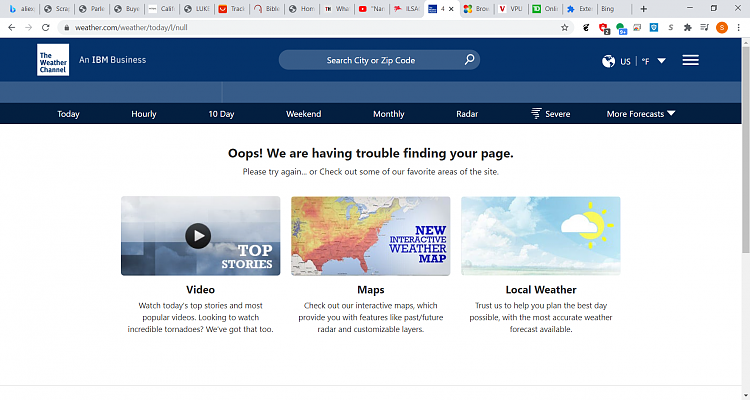Screen dimensions: 750x400
Task: Click the search magnifier icon
Action: point(469,60)
